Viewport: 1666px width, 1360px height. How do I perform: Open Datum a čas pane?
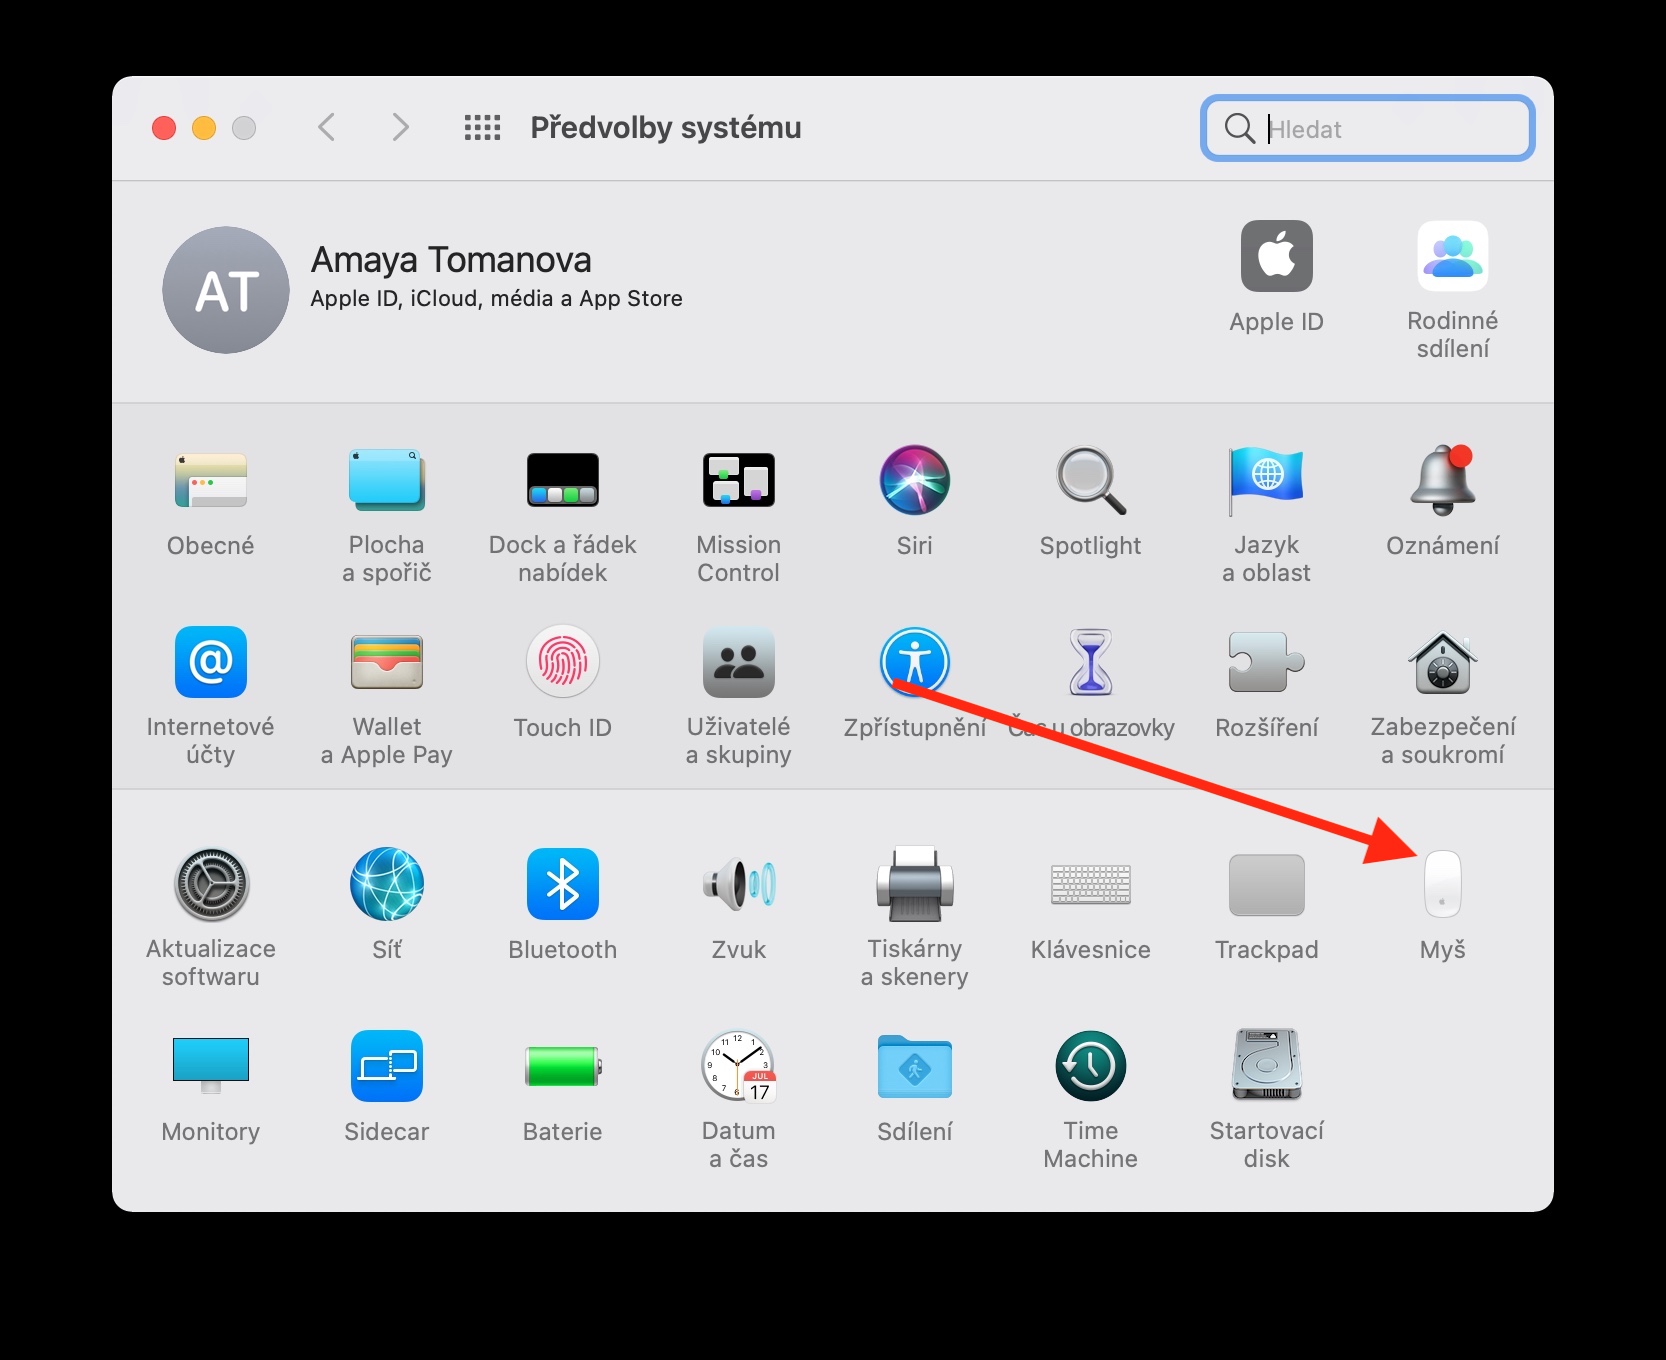tap(739, 1066)
